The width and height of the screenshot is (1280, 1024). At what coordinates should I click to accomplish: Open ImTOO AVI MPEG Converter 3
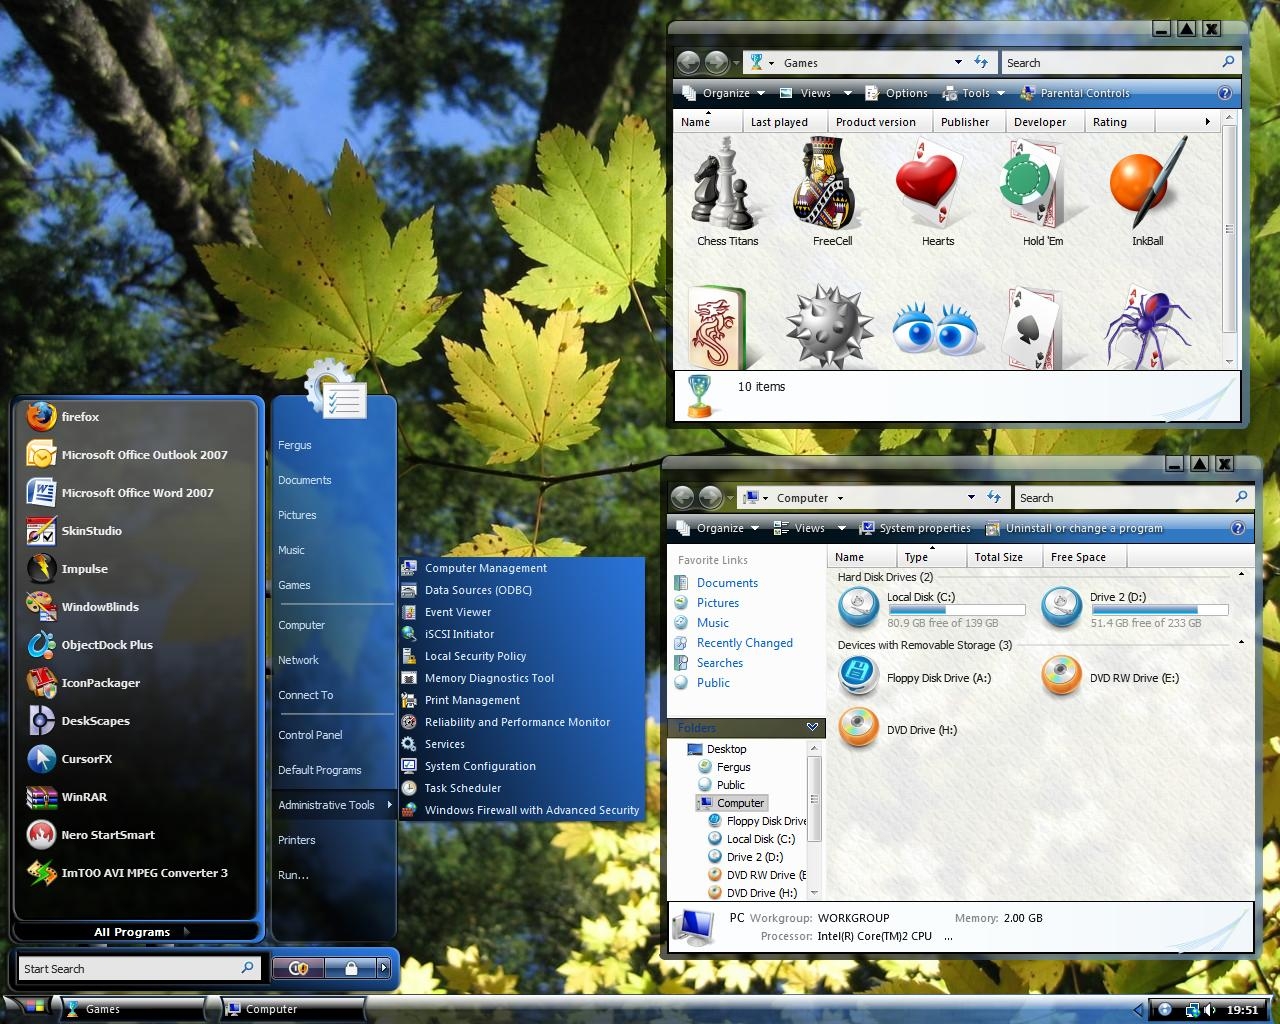tap(139, 873)
